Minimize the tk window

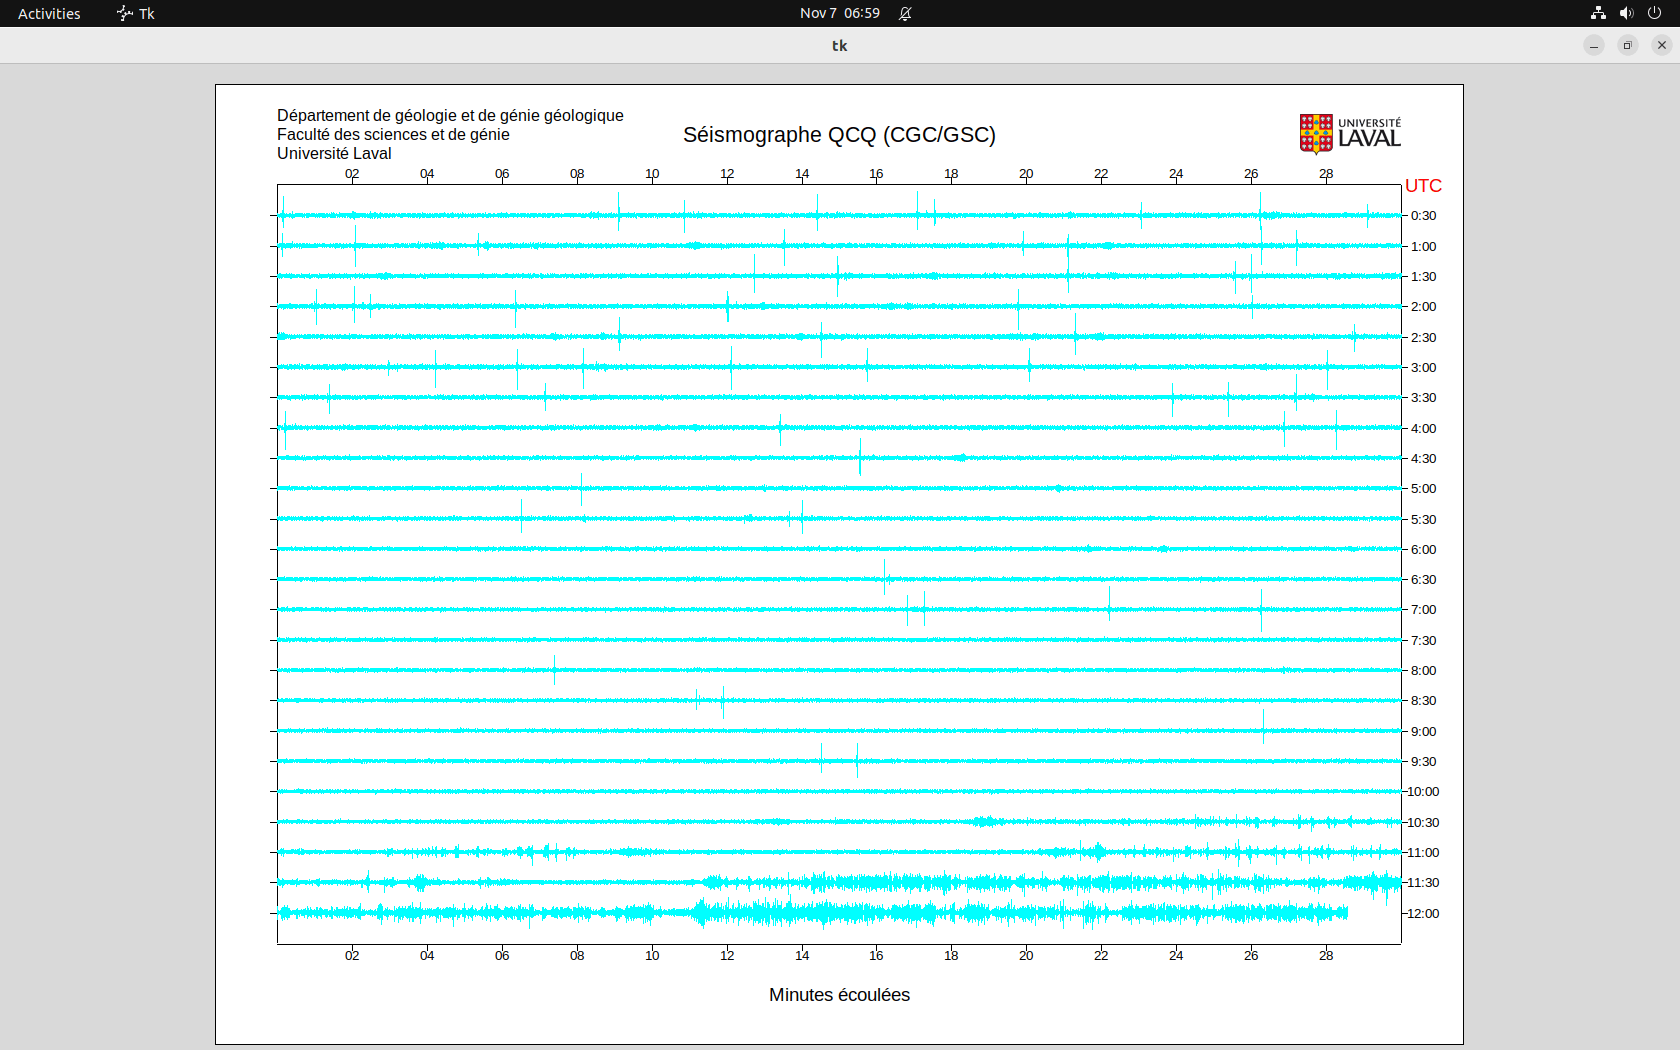tap(1594, 45)
